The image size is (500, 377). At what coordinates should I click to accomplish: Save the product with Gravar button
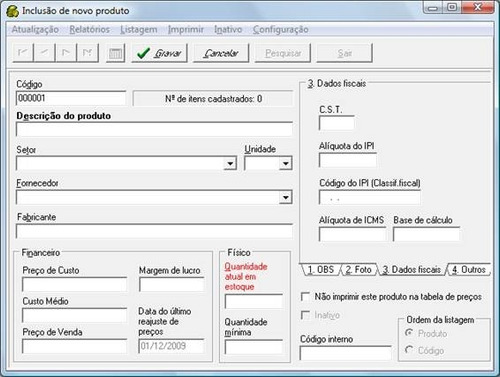159,53
